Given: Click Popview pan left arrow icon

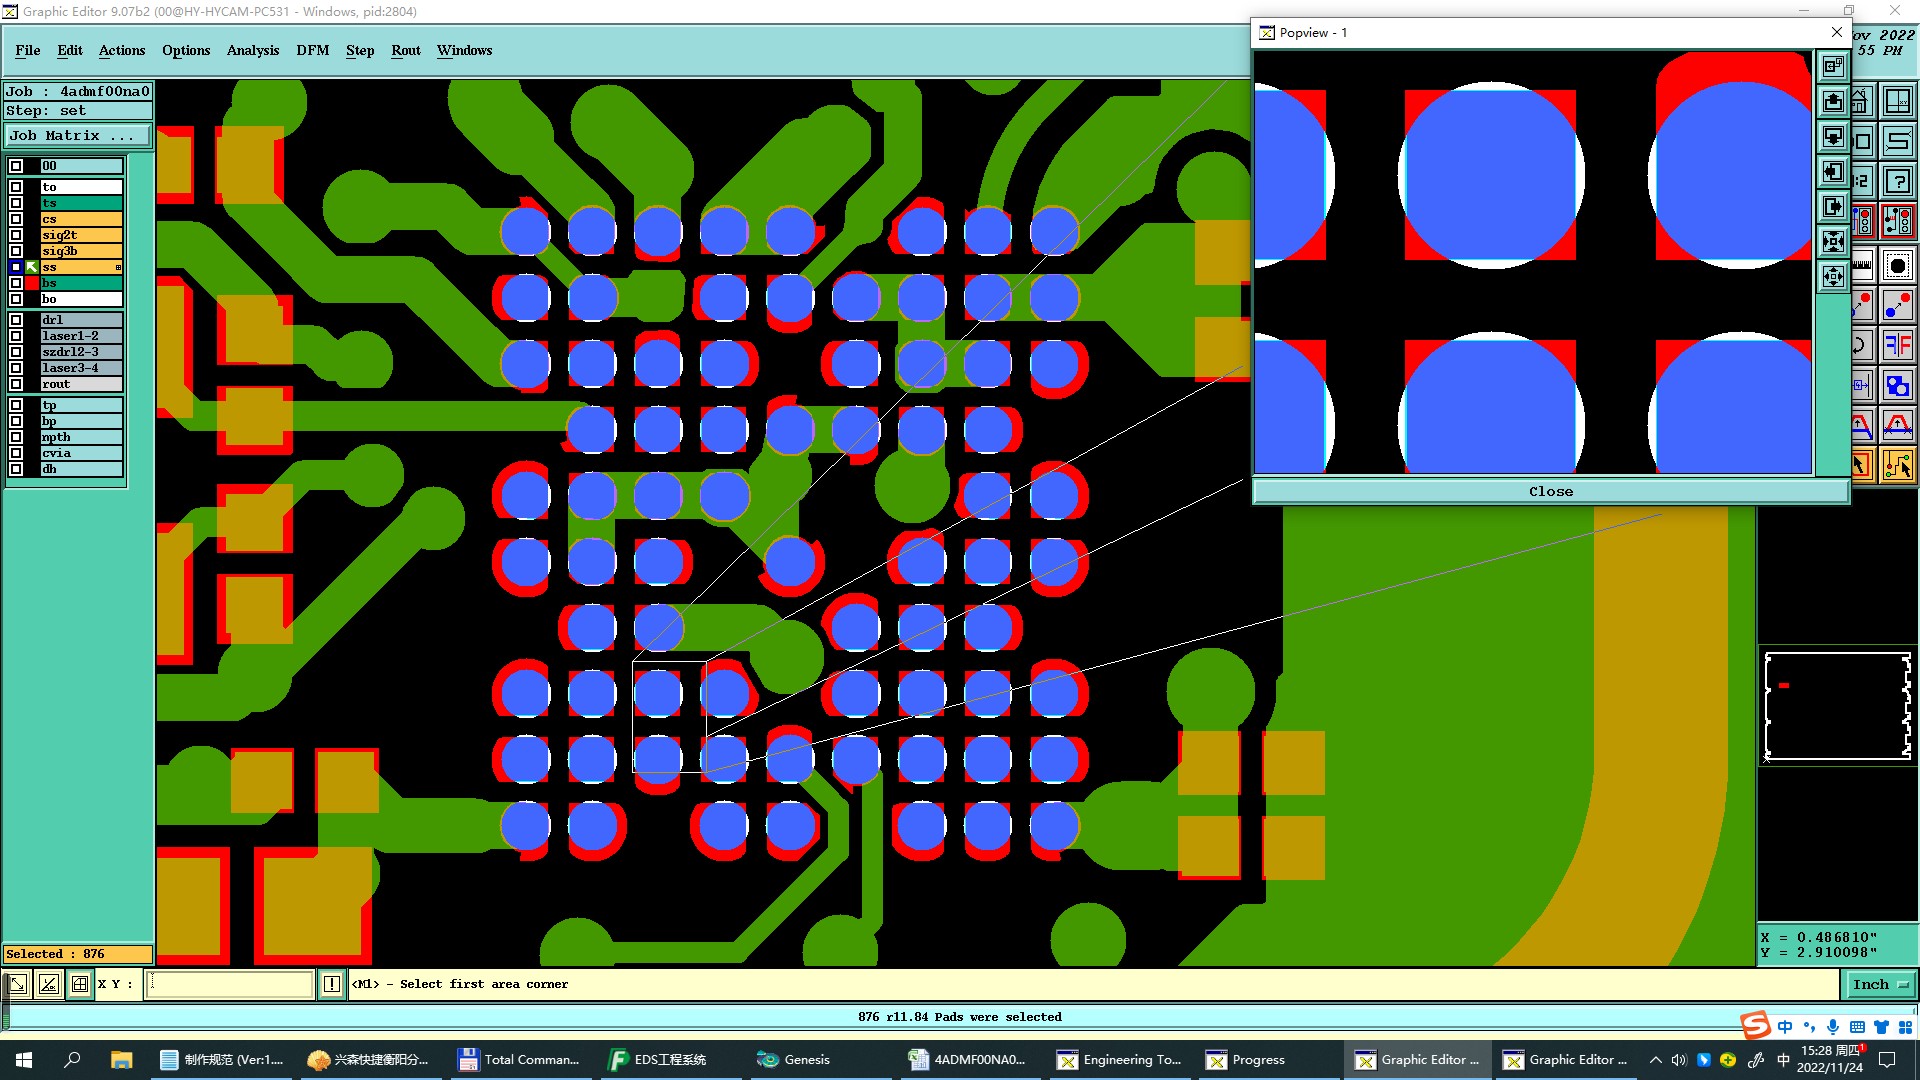Looking at the screenshot, I should (x=1833, y=172).
